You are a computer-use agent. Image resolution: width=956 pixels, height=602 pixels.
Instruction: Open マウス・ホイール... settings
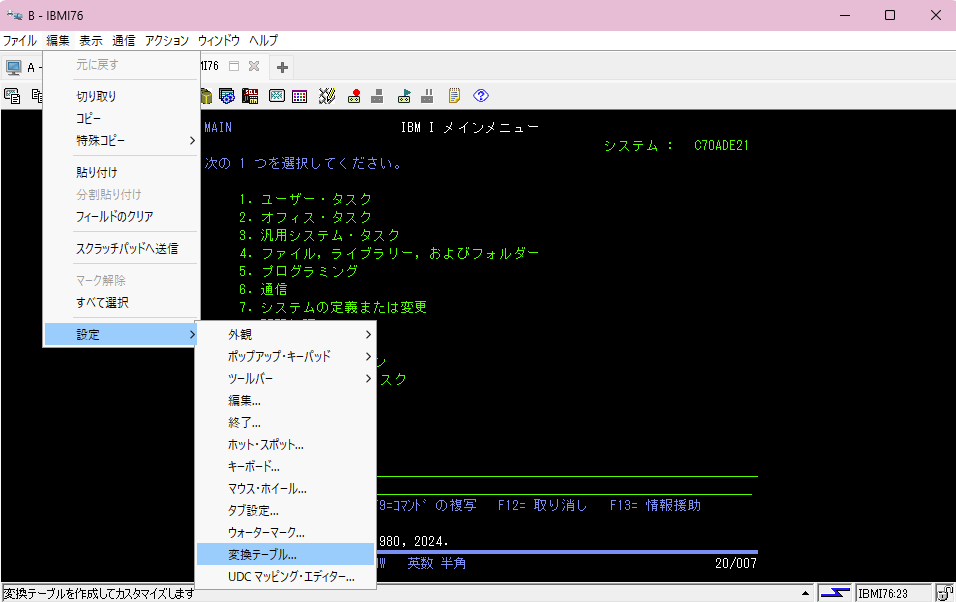[x=285, y=489]
